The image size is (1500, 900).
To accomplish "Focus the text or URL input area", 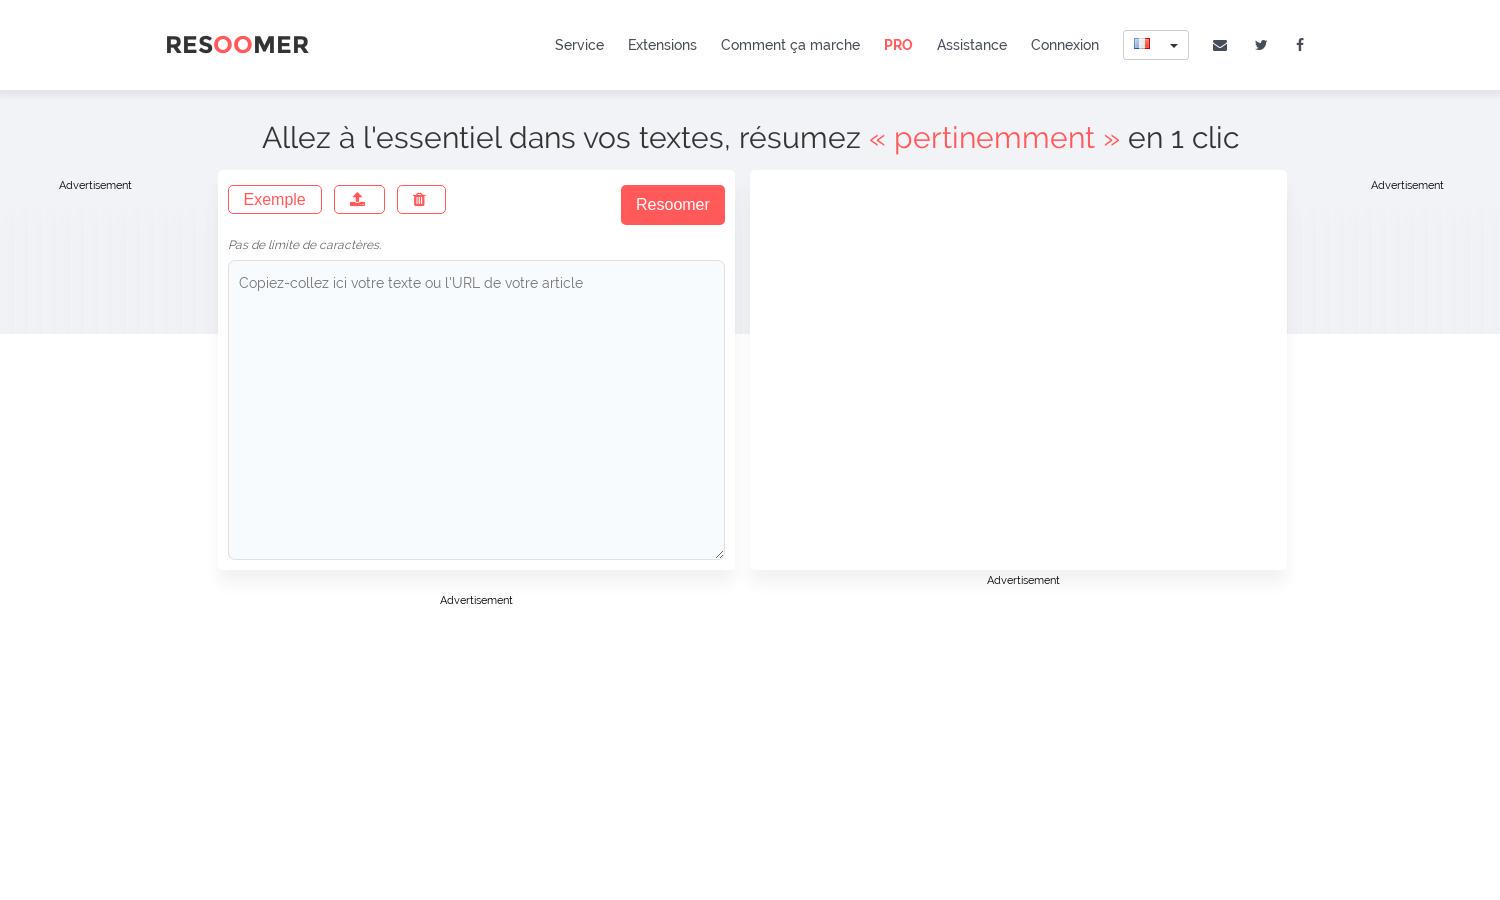I will [476, 410].
